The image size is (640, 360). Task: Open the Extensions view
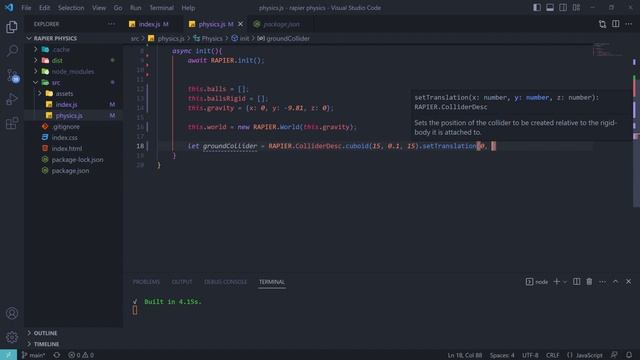pos(12,123)
